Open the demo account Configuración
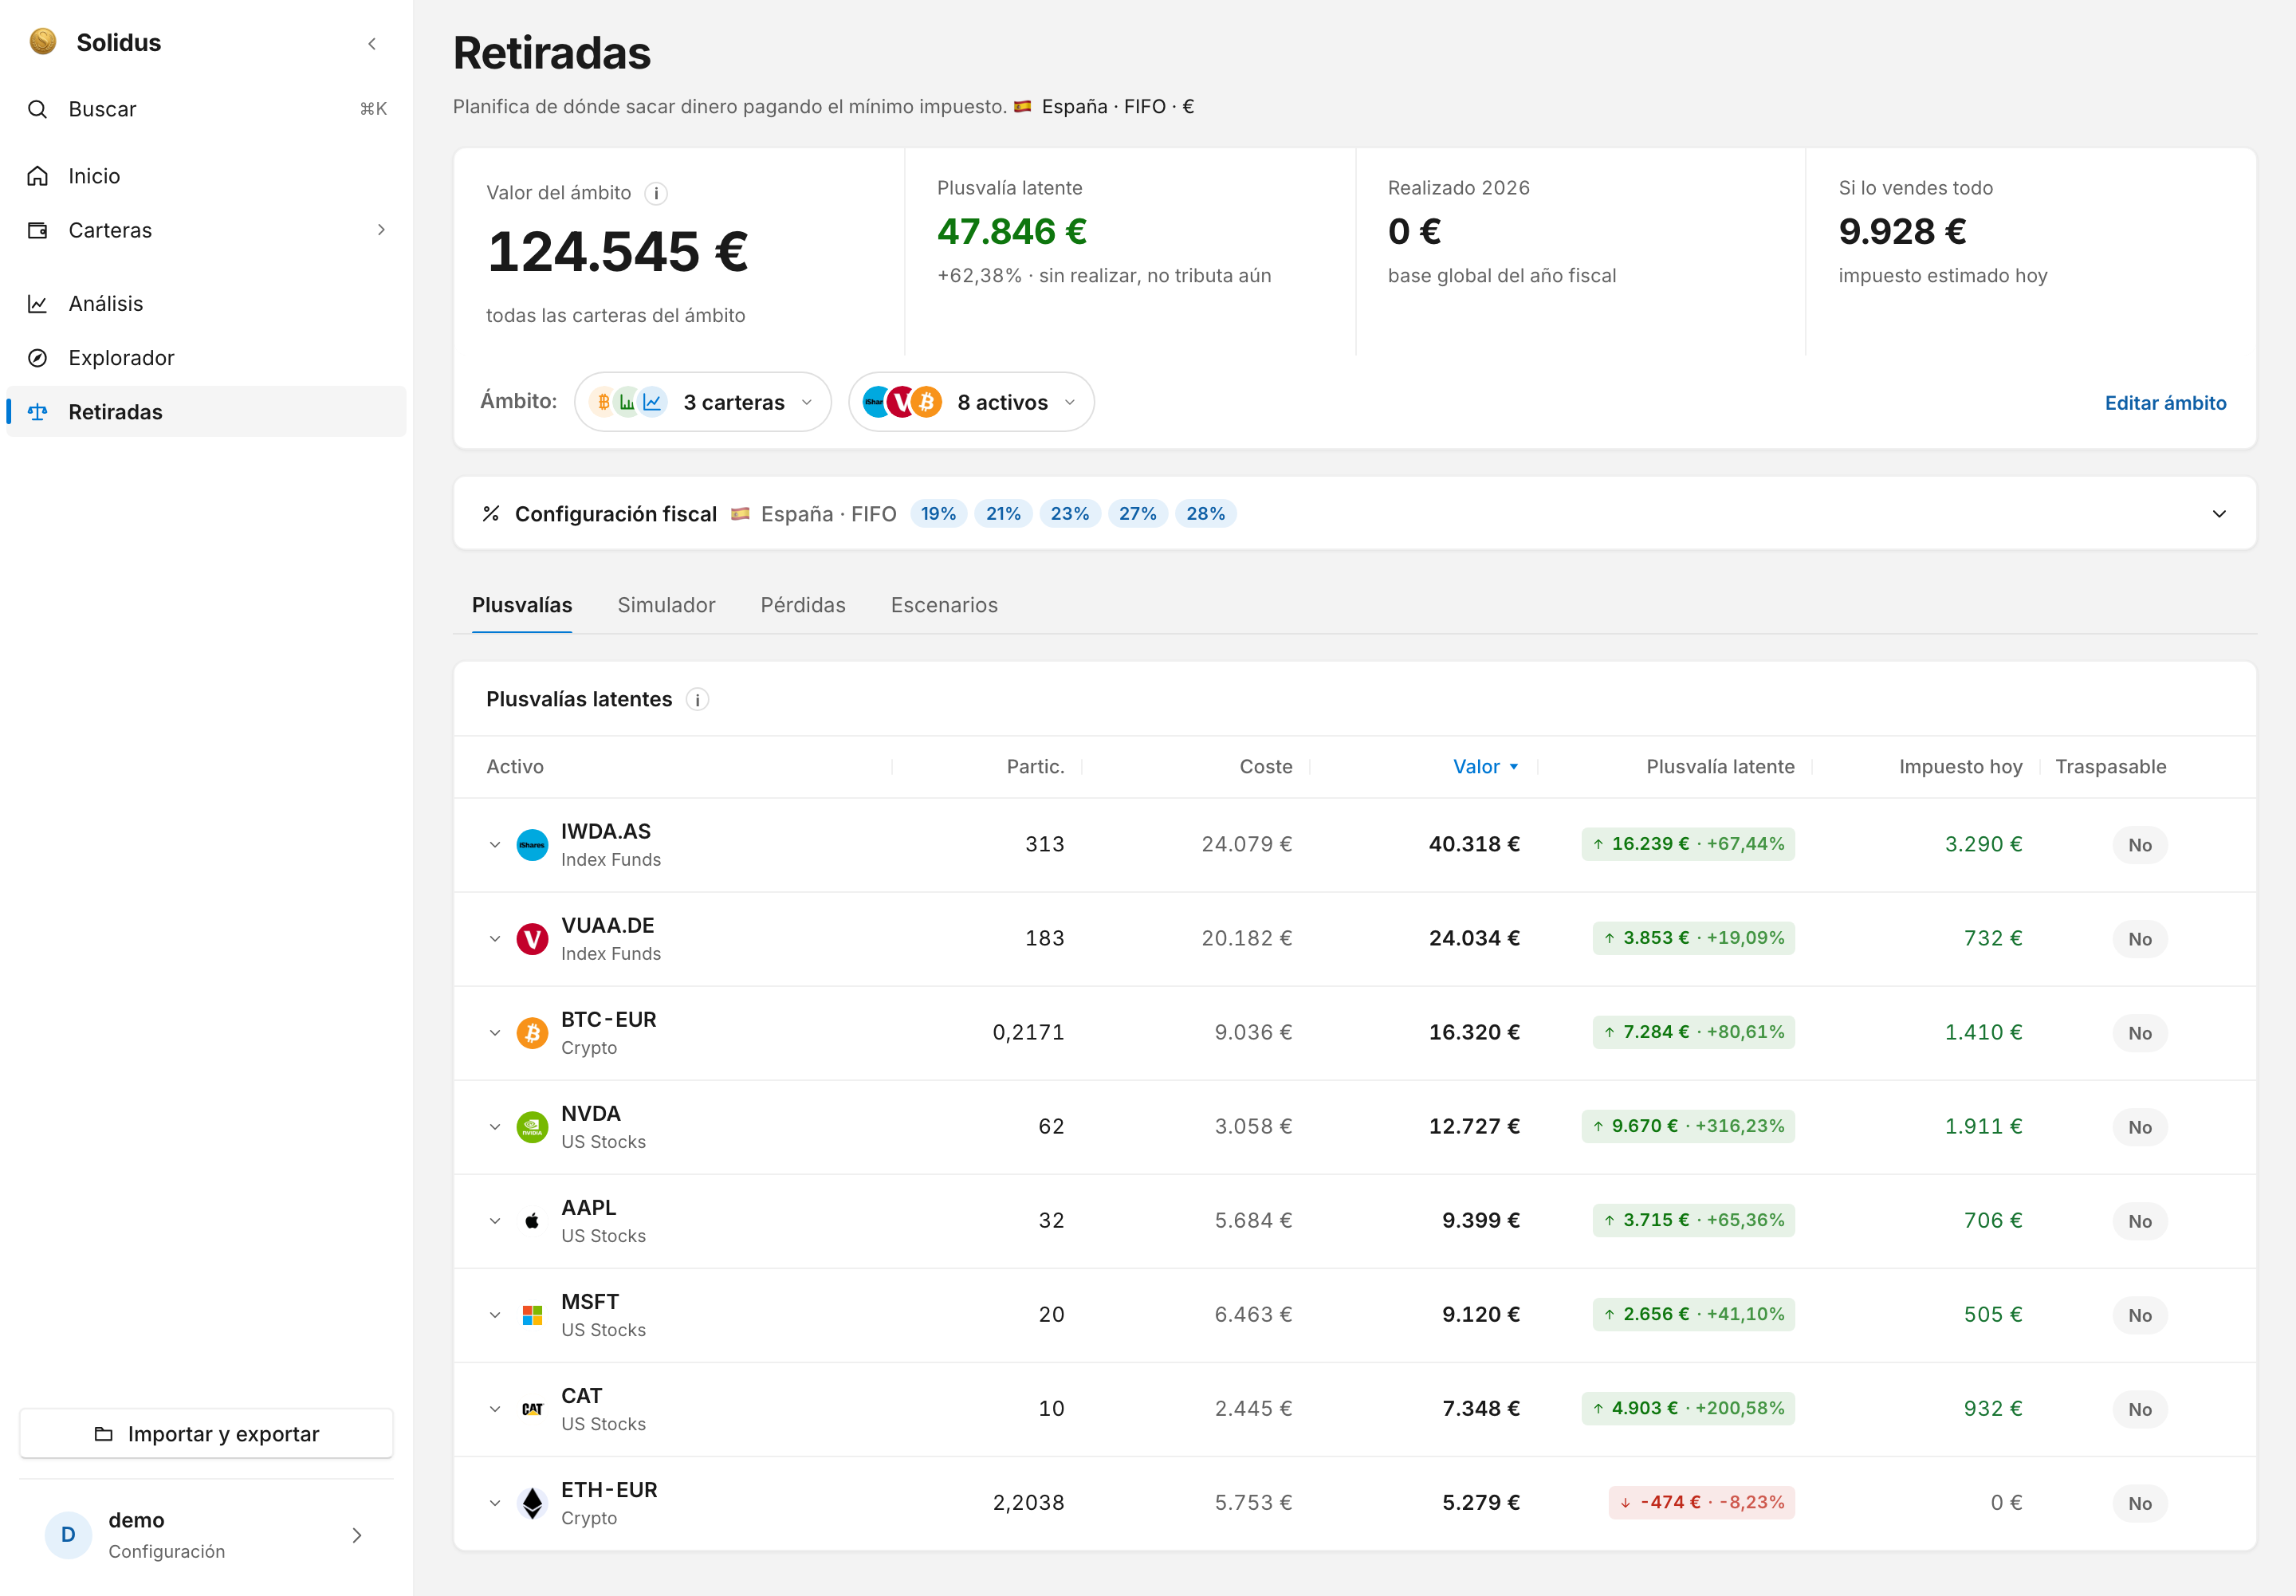 (x=206, y=1535)
